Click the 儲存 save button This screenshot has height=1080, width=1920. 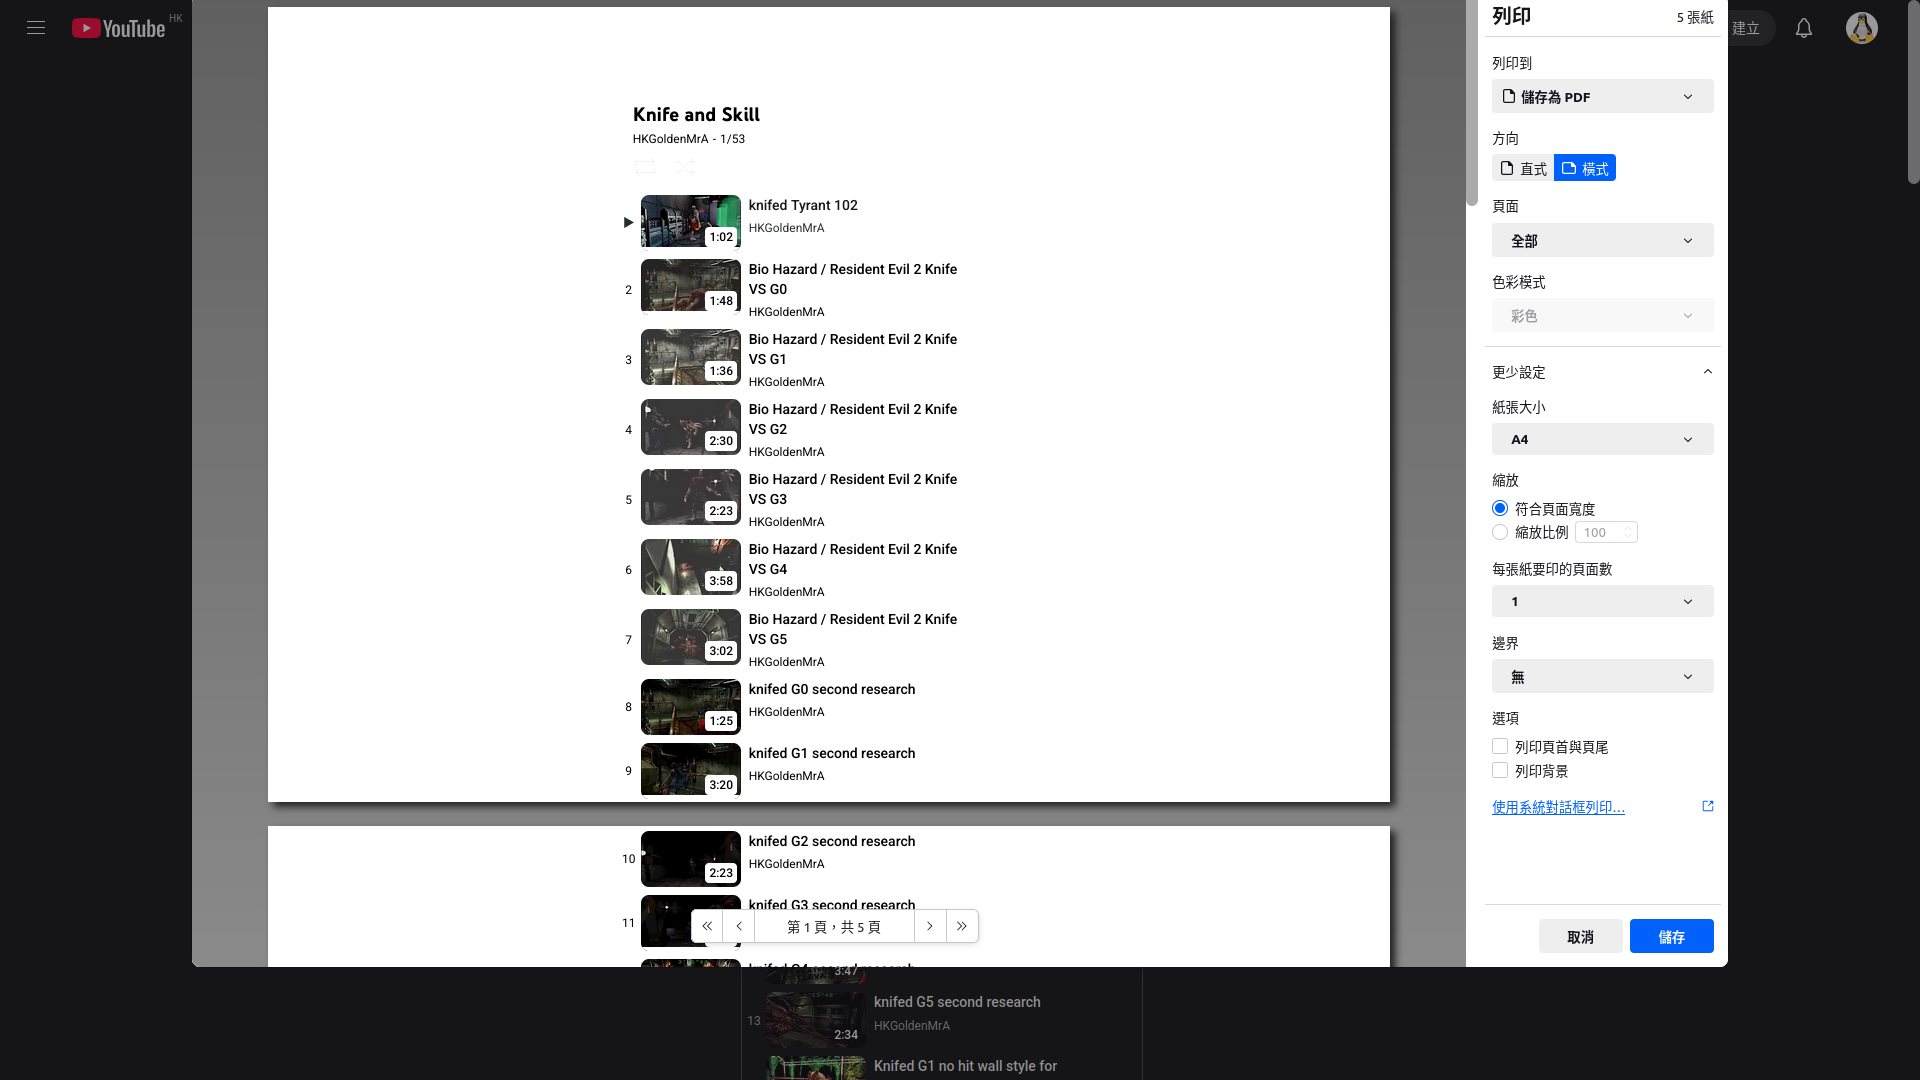[1672, 936]
